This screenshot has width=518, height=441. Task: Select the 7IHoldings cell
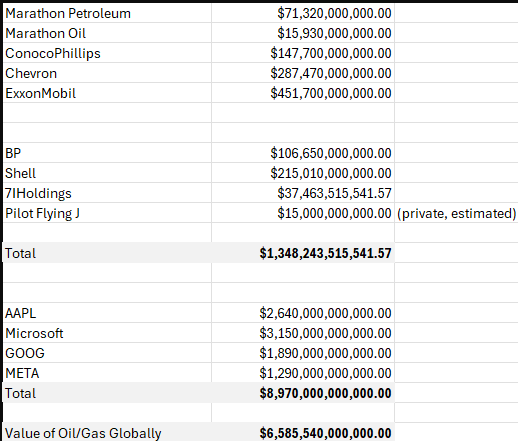coord(107,193)
